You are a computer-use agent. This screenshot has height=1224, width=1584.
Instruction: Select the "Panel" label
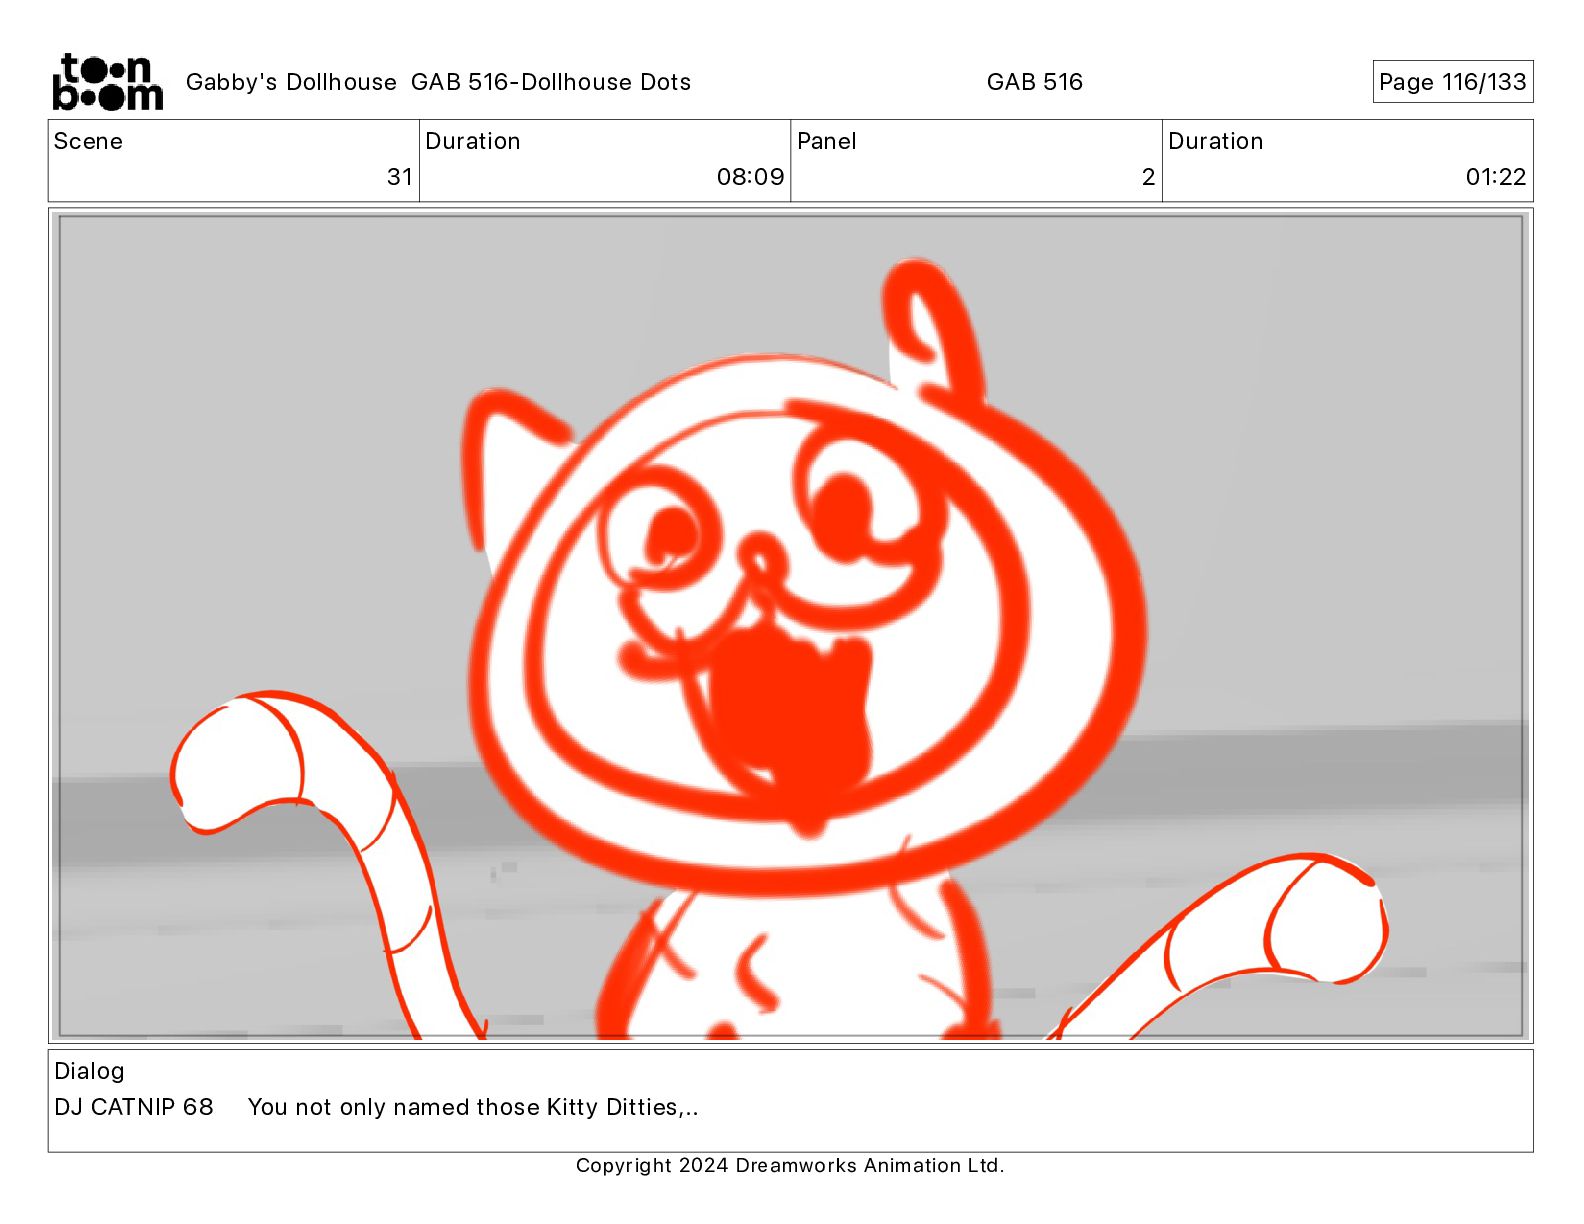tap(826, 141)
